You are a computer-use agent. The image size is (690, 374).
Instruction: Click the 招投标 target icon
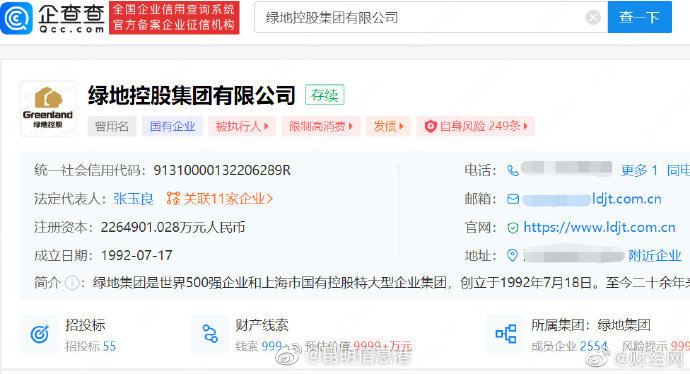pyautogui.click(x=40, y=334)
